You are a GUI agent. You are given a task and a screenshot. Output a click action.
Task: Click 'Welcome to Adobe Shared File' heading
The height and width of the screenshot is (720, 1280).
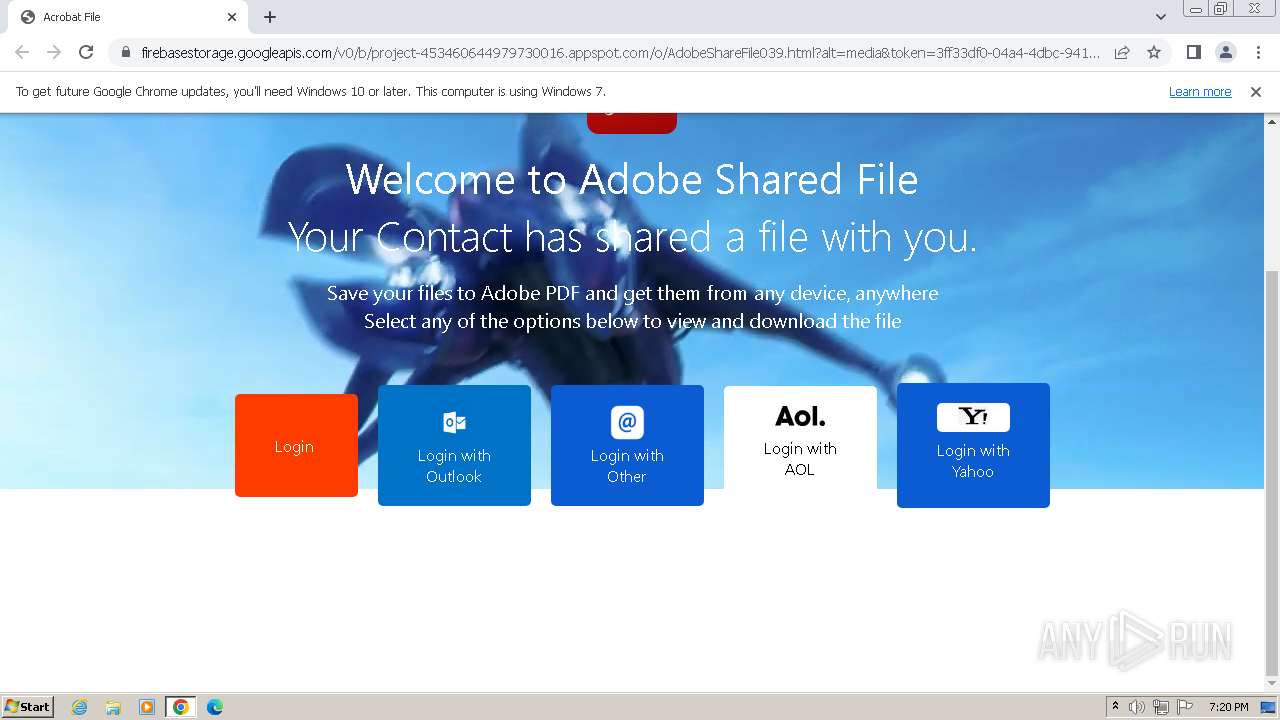click(632, 180)
